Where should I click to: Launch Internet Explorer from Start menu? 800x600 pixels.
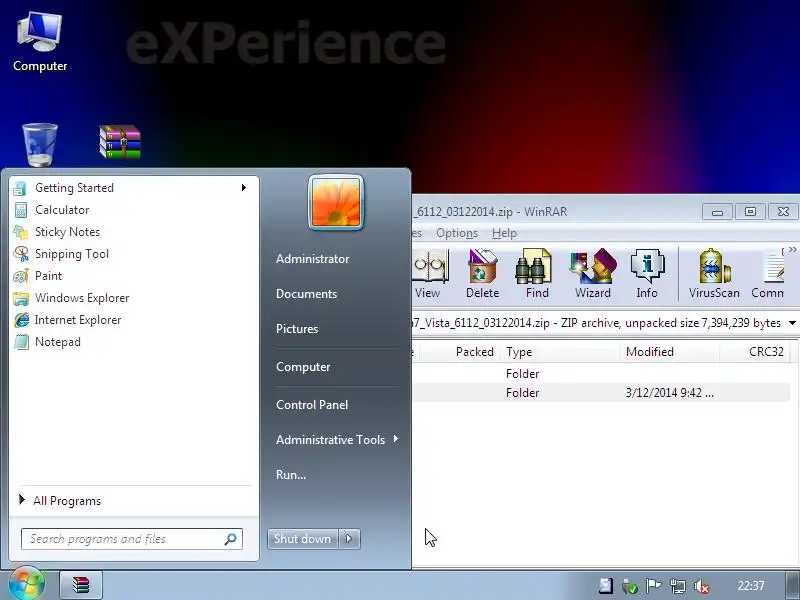tap(78, 320)
